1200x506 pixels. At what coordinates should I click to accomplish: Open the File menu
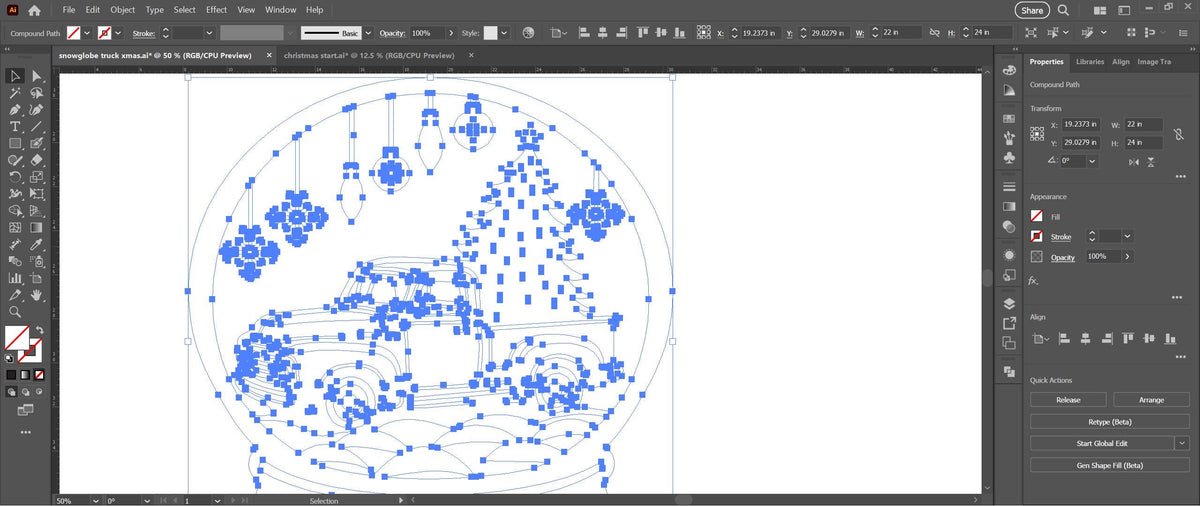pyautogui.click(x=69, y=10)
